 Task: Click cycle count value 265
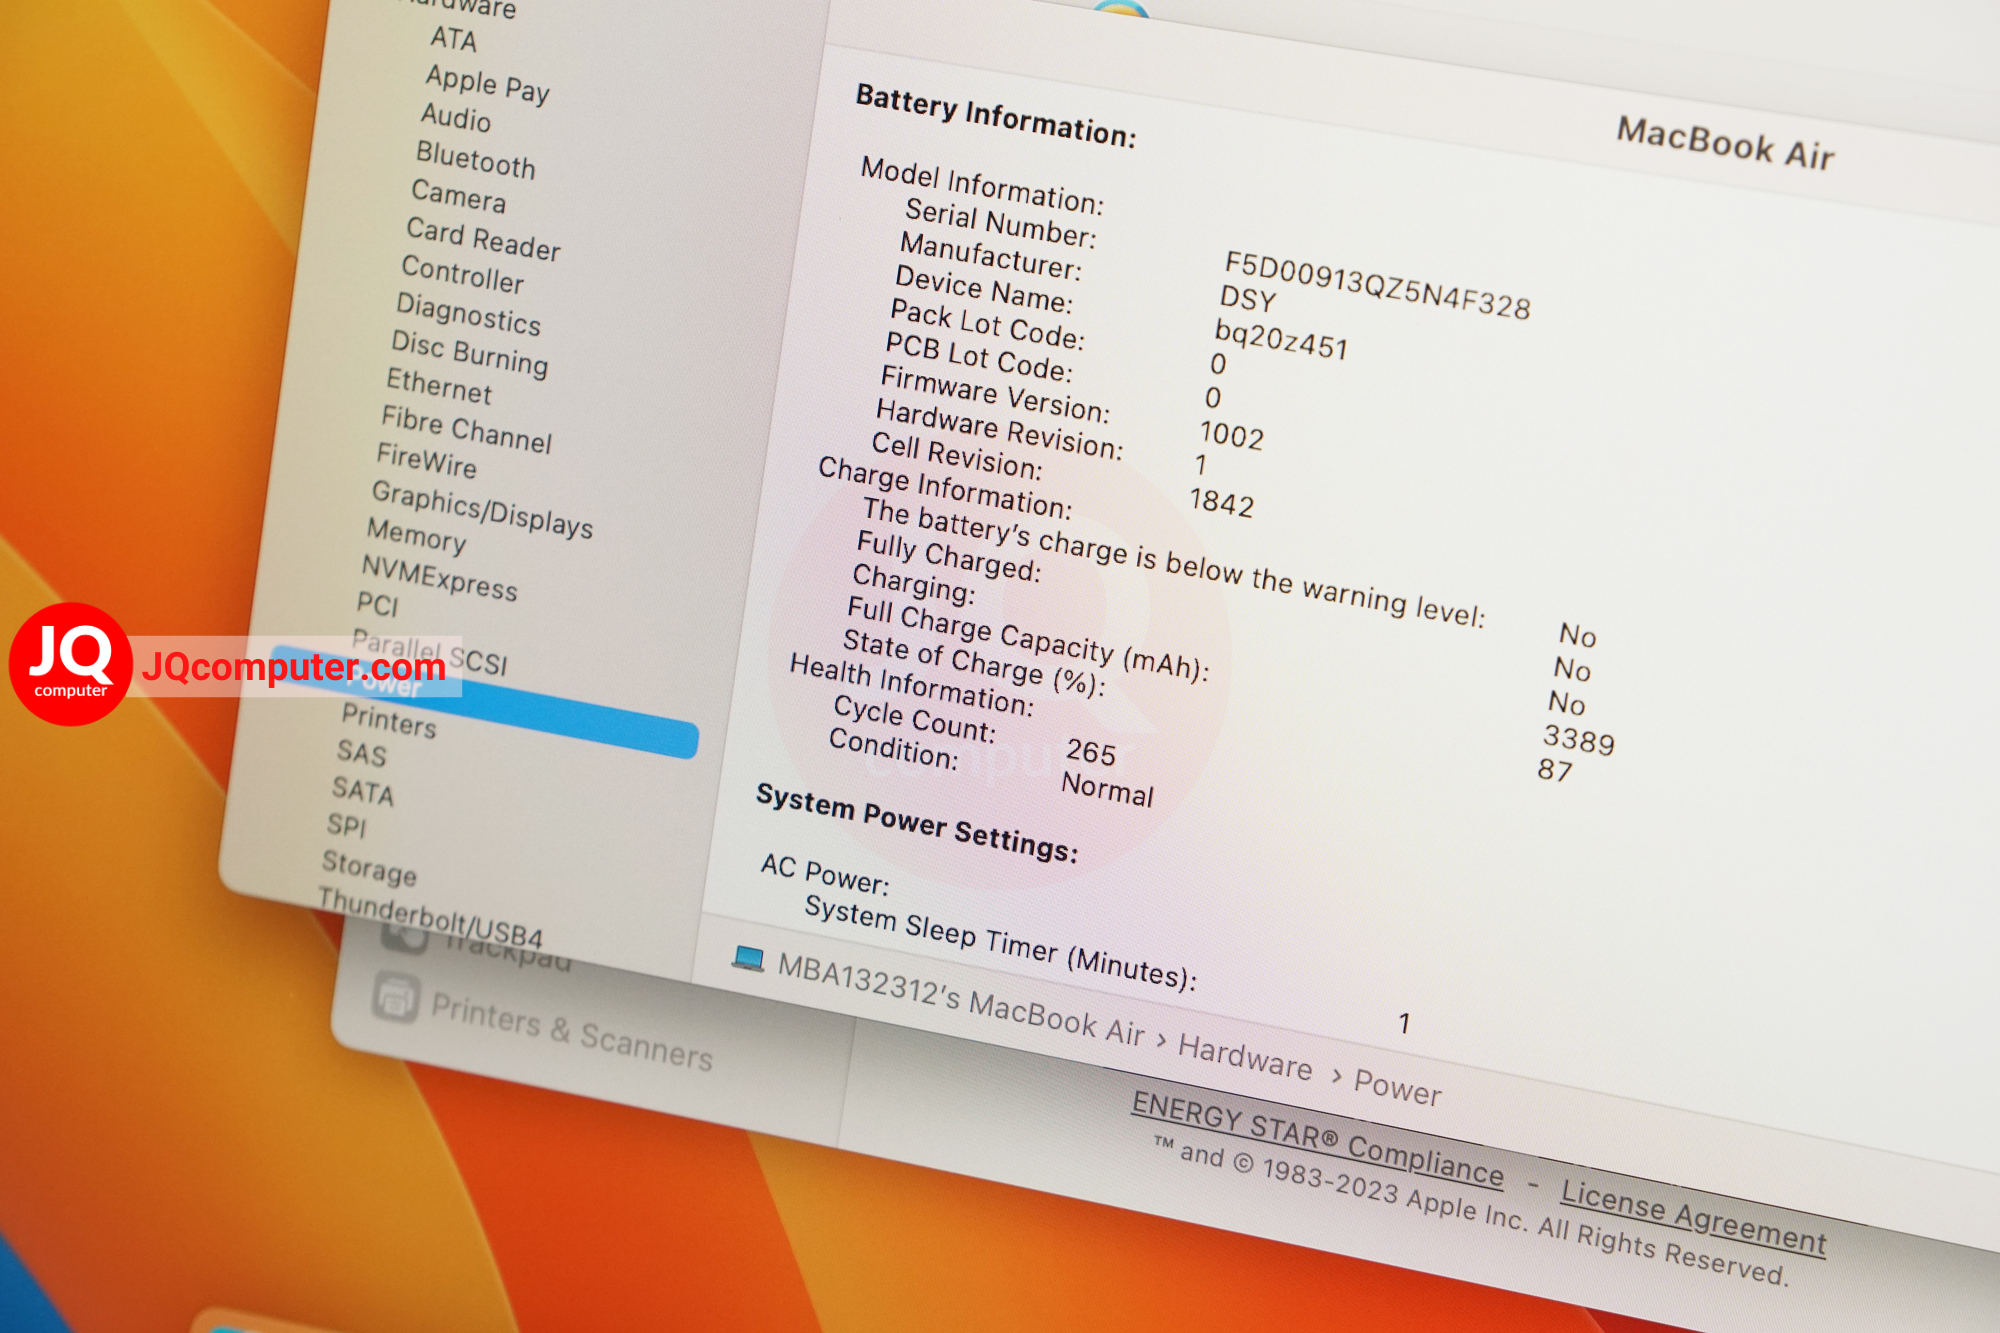(x=1091, y=751)
